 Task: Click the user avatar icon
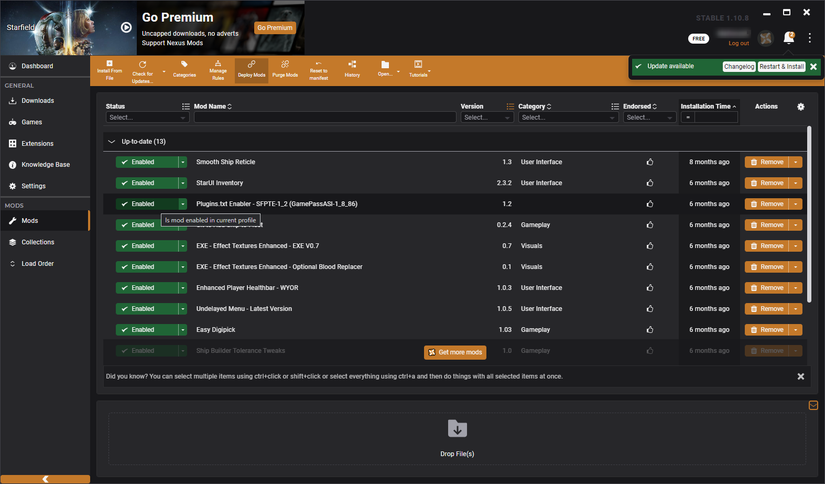tap(766, 38)
